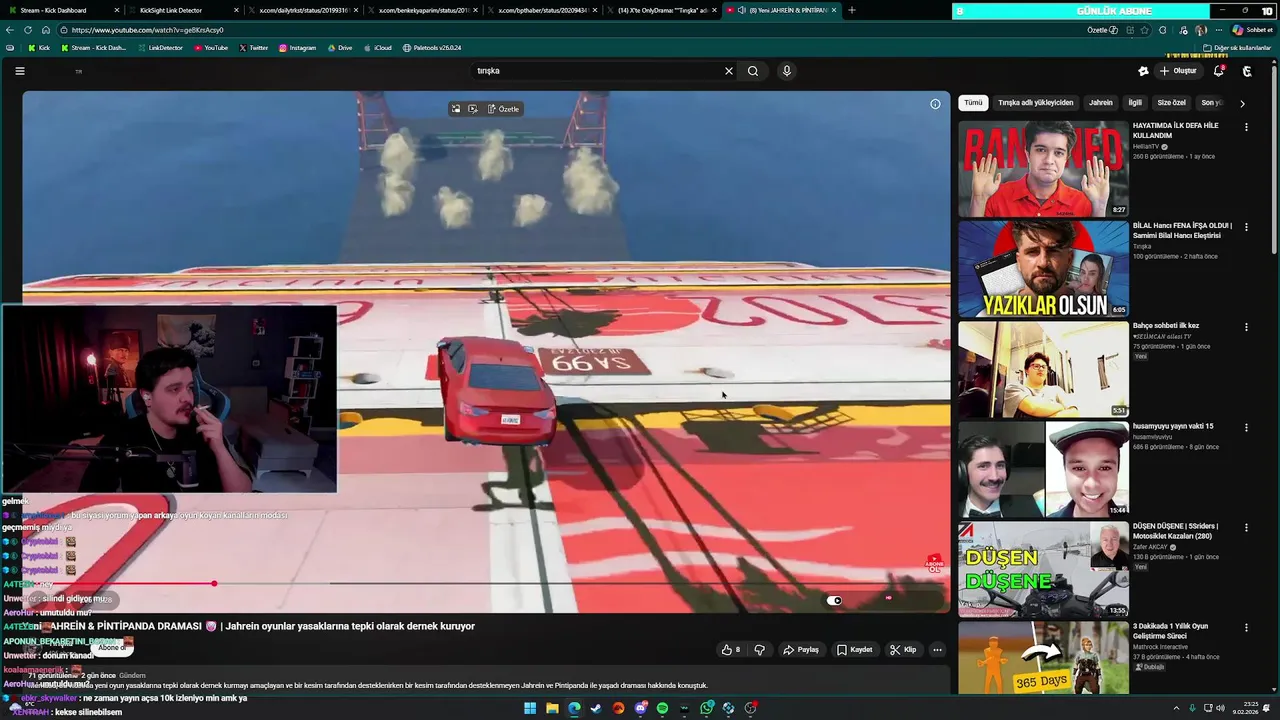Screen dimensions: 1280x720
Task: Open options for husamyuyu yayın vakti video
Action: pyautogui.click(x=1246, y=427)
